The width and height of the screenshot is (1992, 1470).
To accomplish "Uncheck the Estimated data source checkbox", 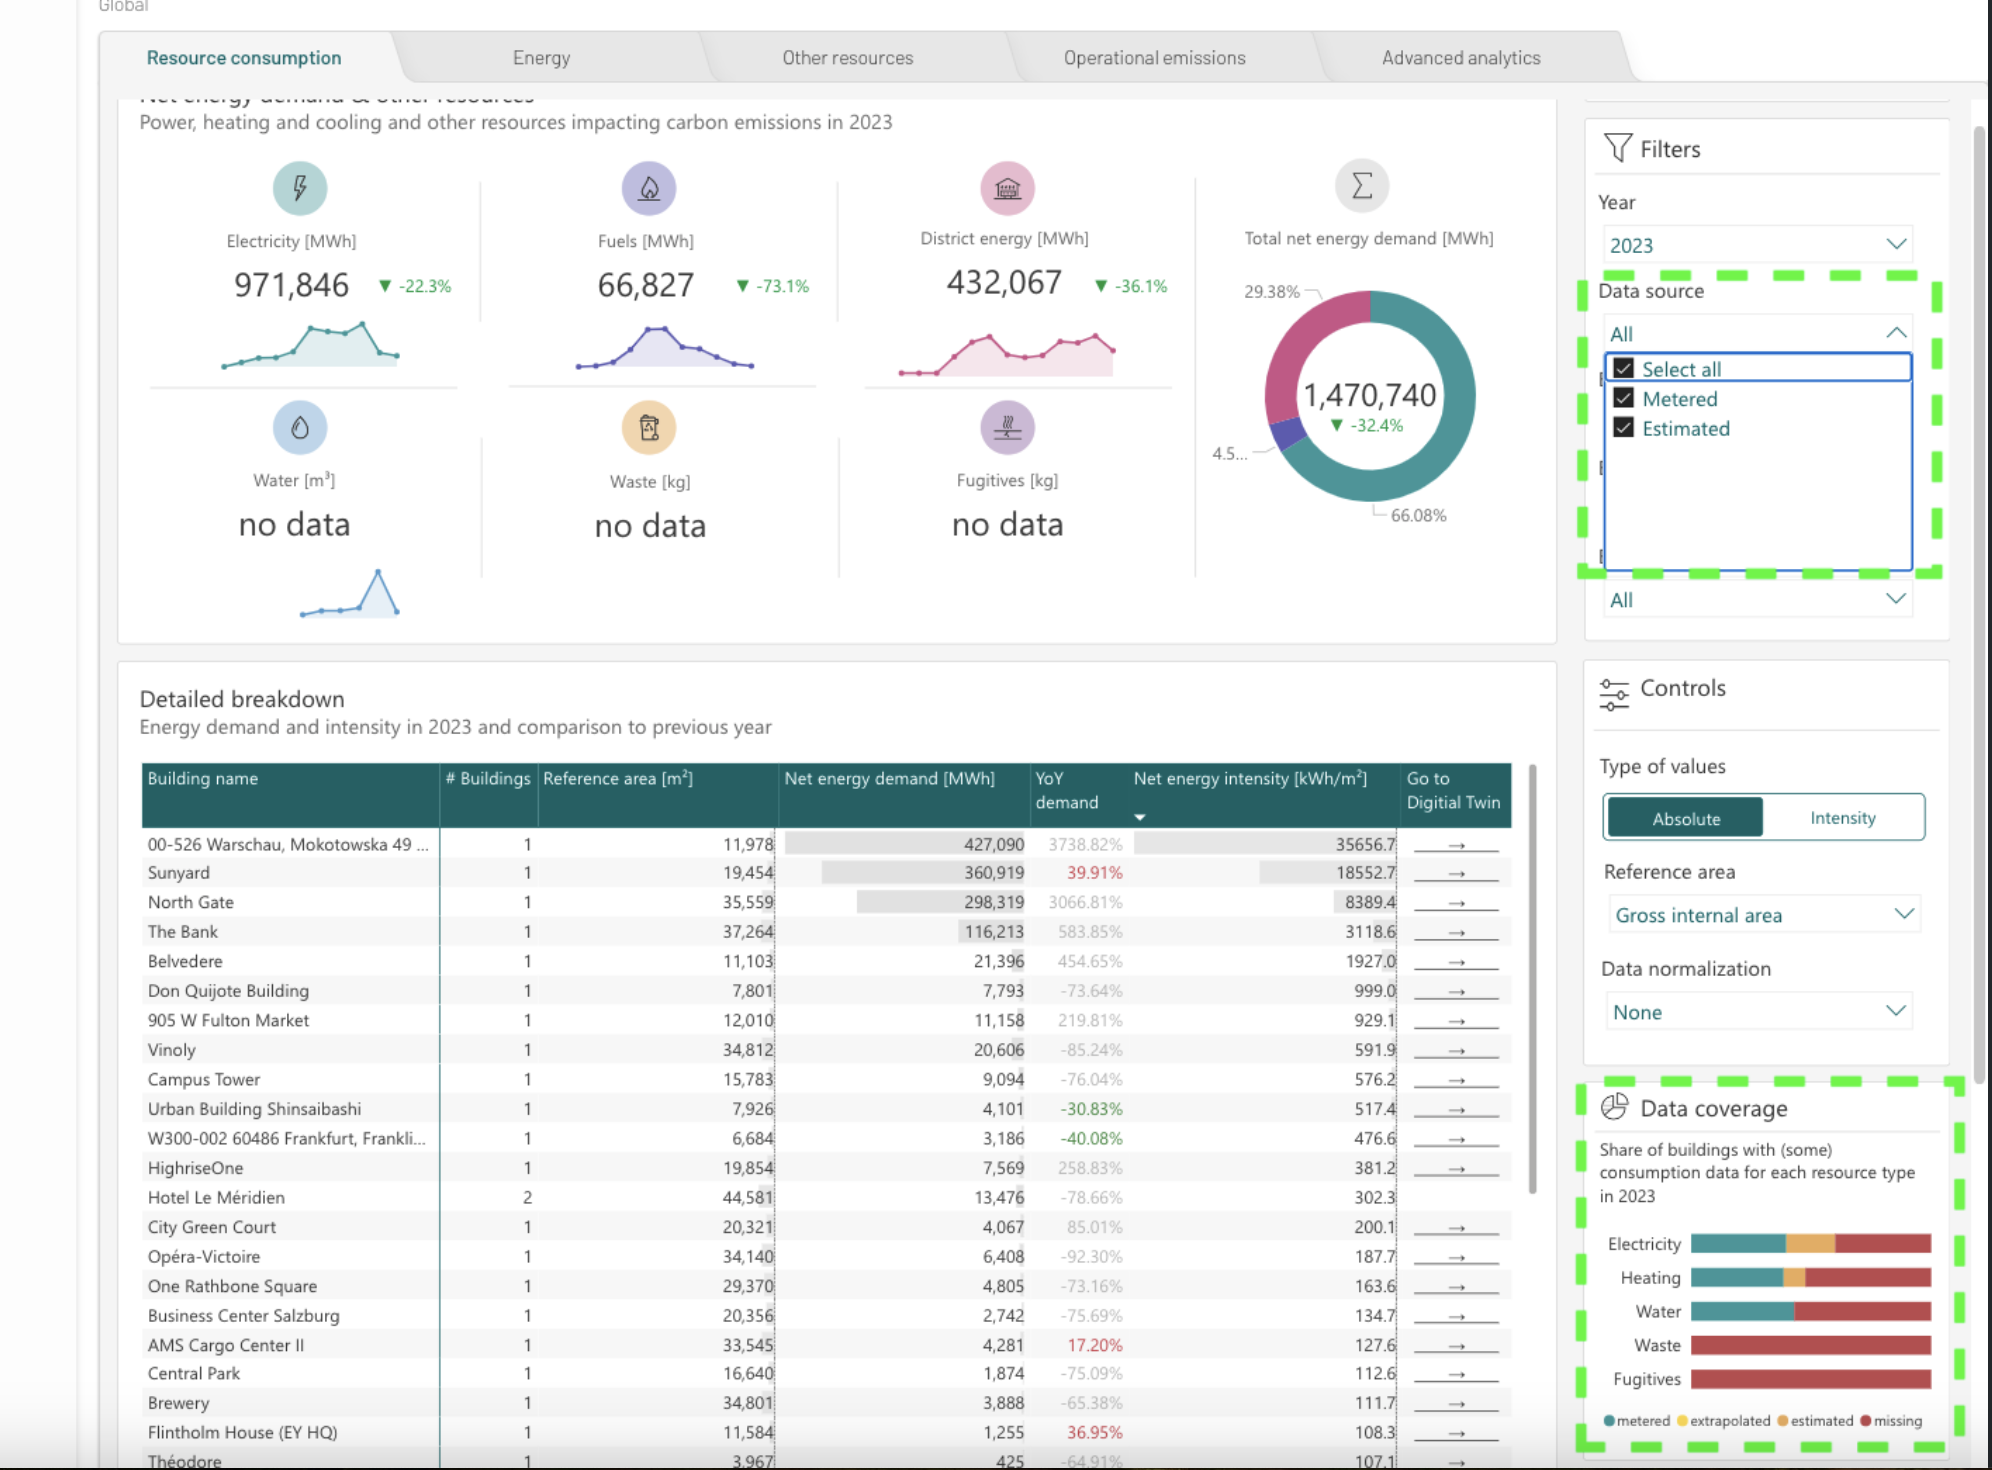I will tap(1624, 427).
